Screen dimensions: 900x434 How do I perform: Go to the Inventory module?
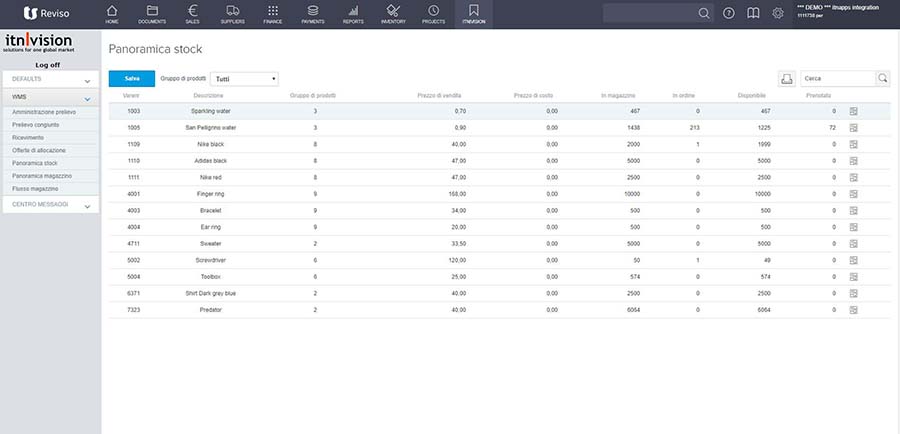coord(393,13)
